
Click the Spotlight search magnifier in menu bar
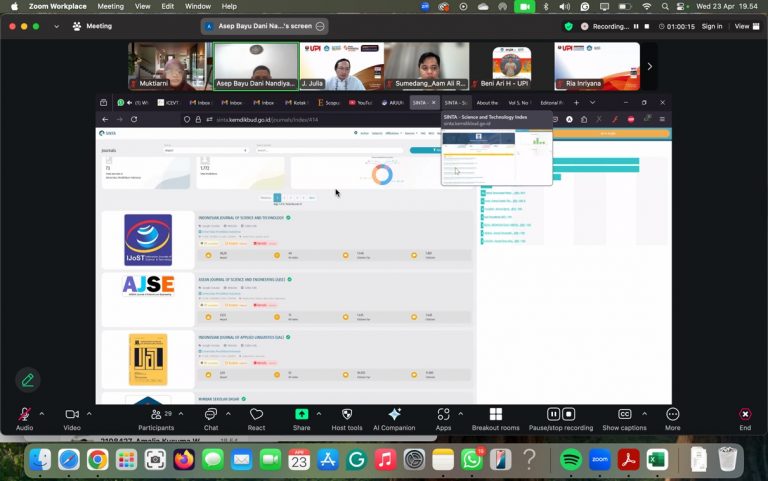tap(665, 6)
